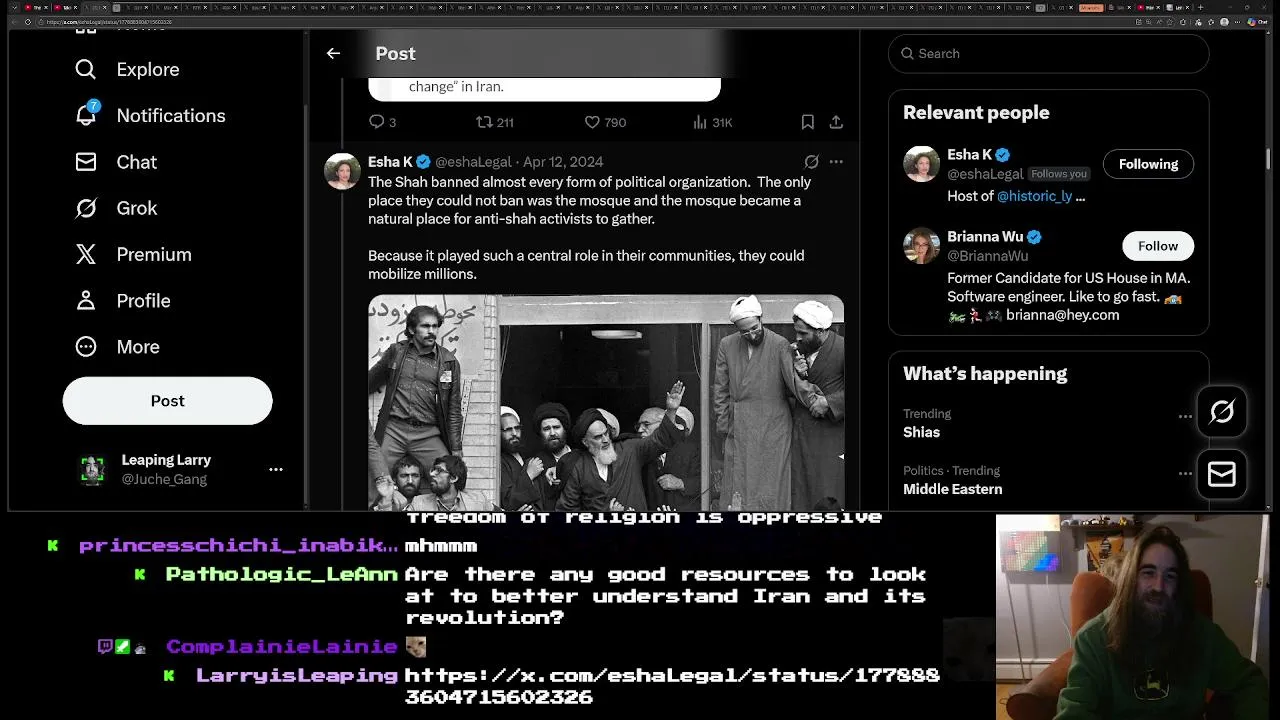
Task: Open options for the Shias trend
Action: (1185, 416)
